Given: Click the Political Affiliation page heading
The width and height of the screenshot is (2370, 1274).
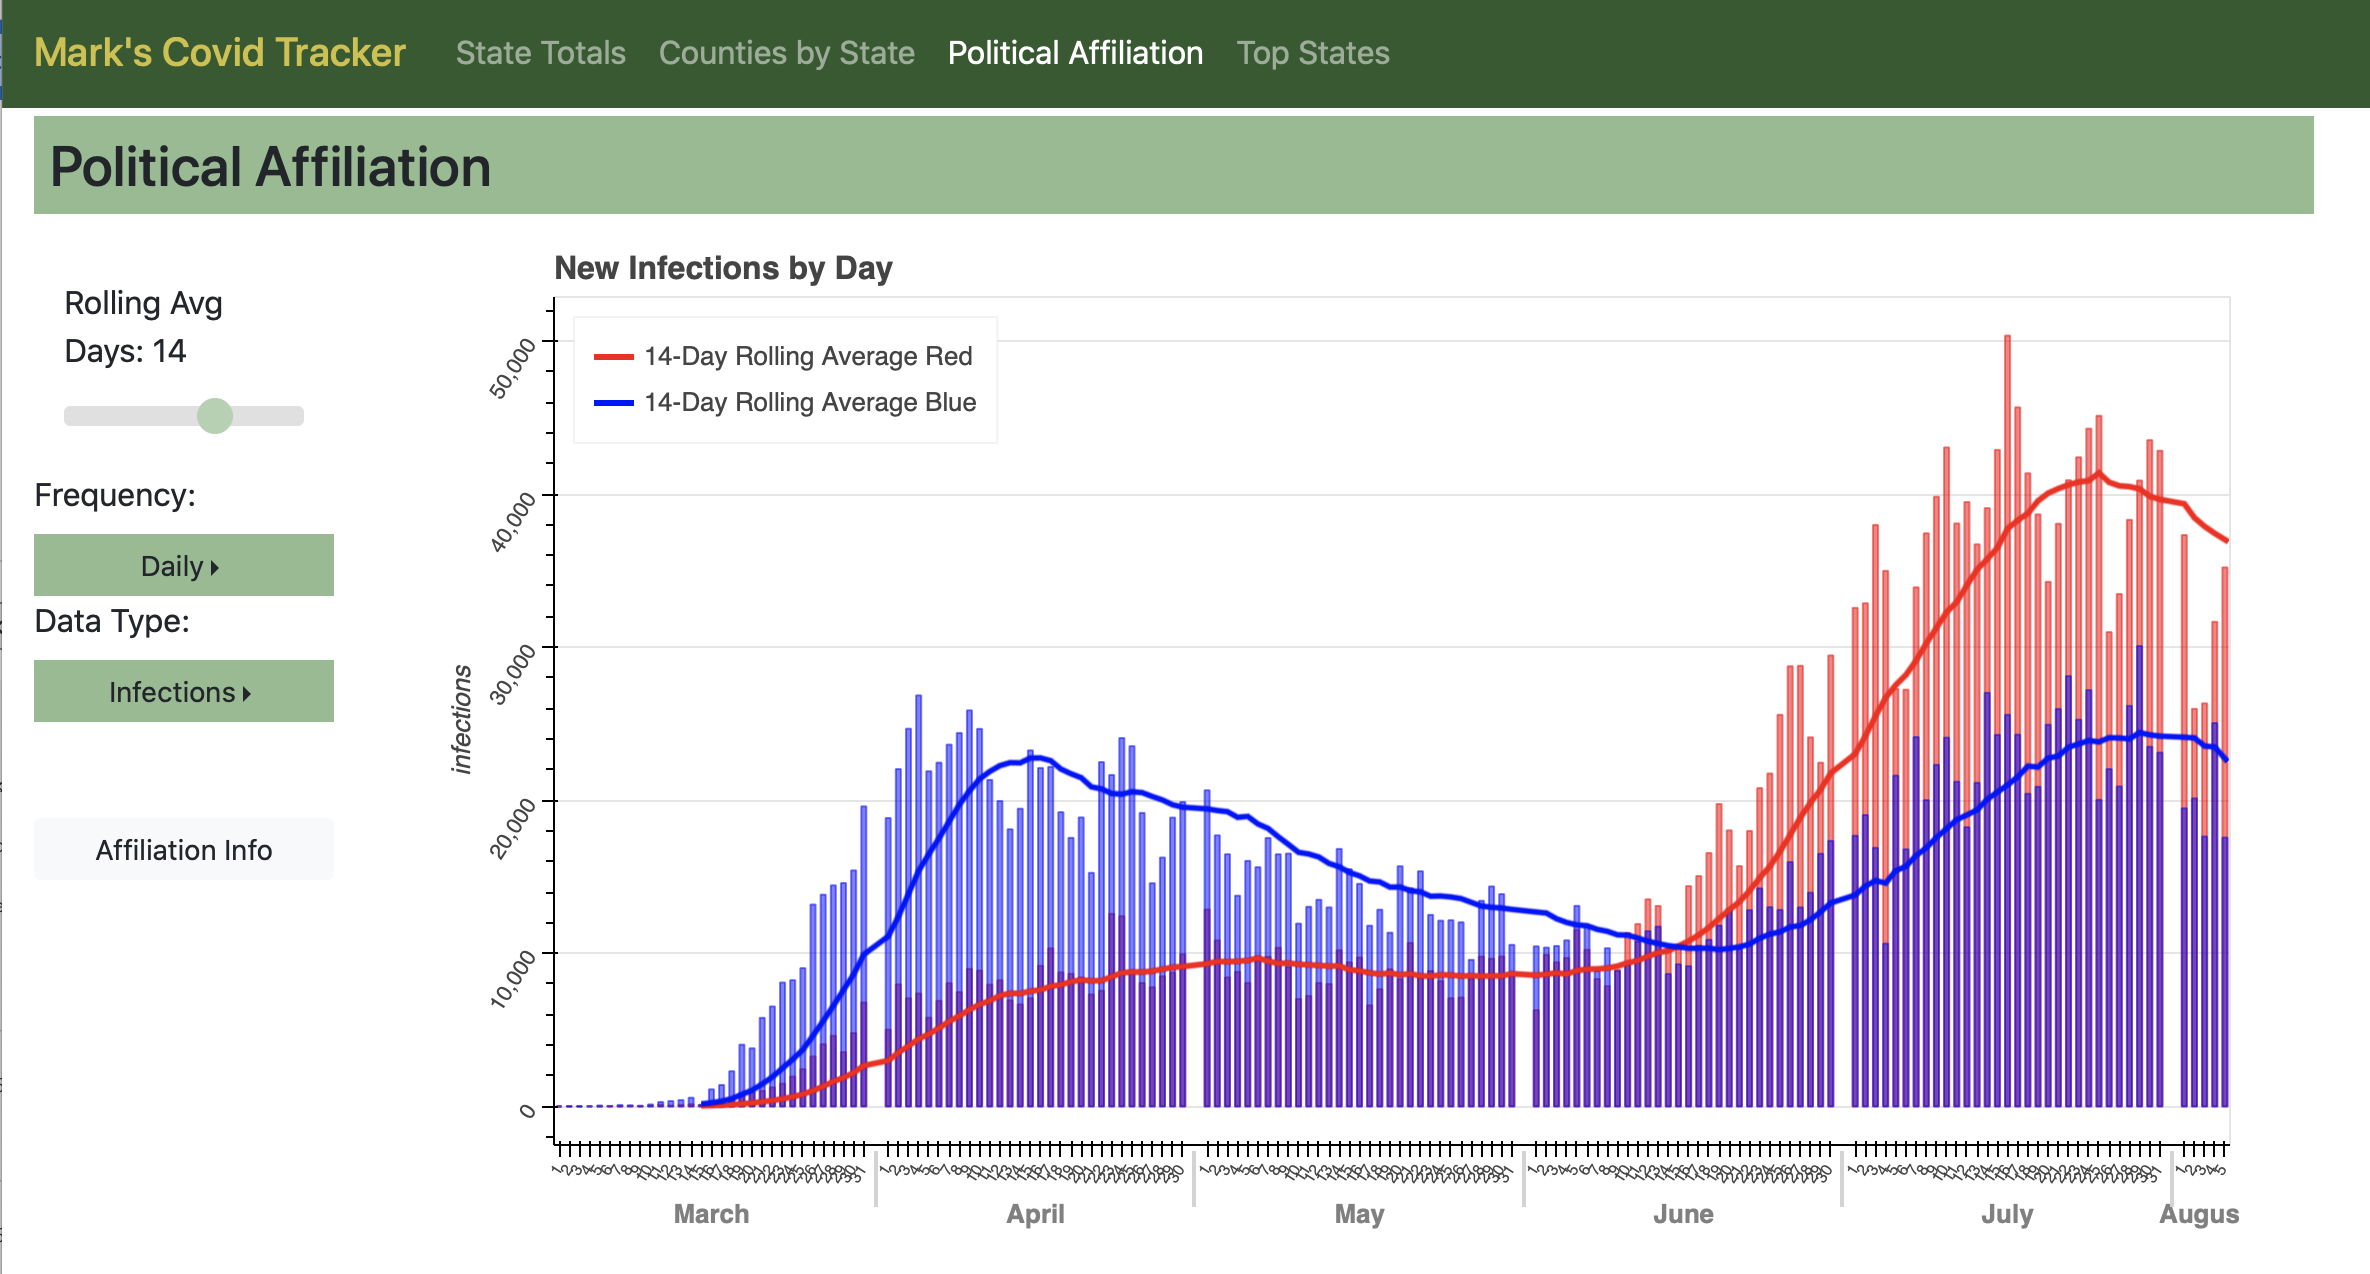Looking at the screenshot, I should point(270,166).
